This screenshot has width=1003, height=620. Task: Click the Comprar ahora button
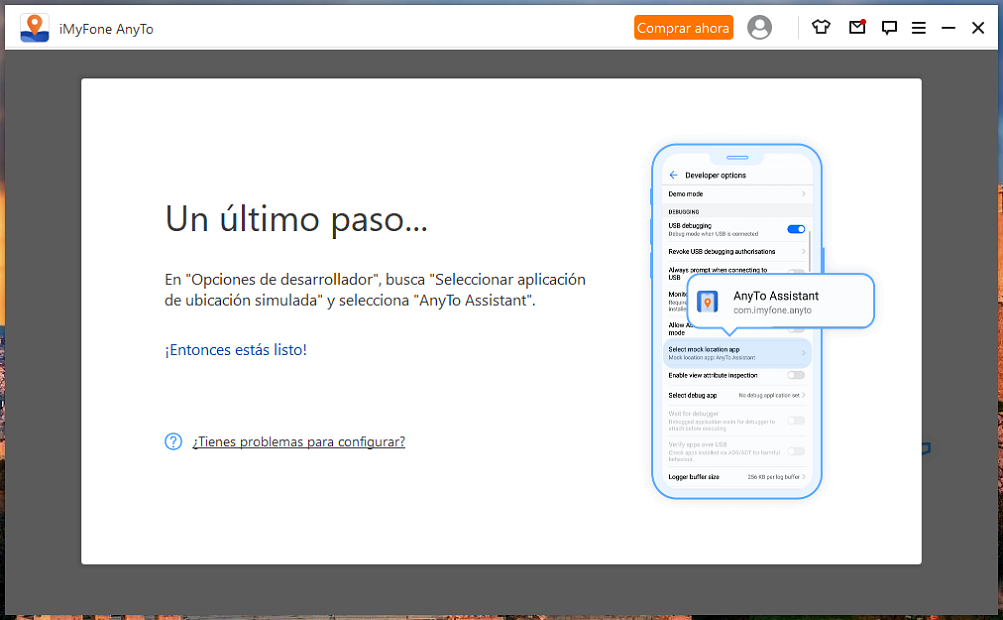pos(683,28)
